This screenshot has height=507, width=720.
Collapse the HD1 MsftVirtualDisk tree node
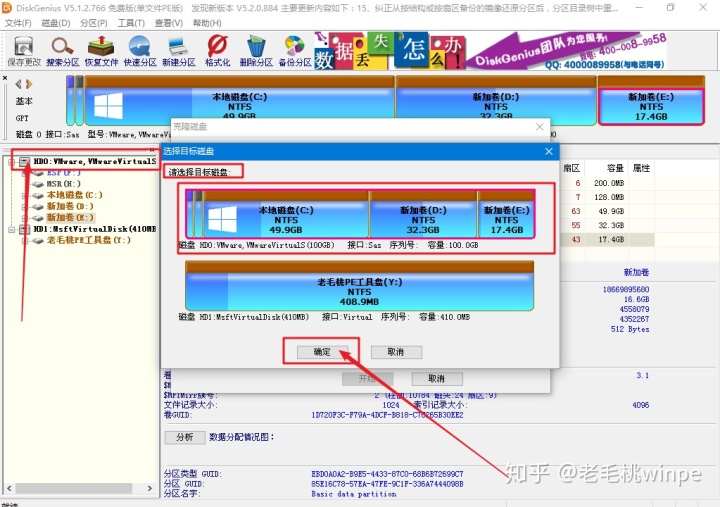click(x=11, y=229)
